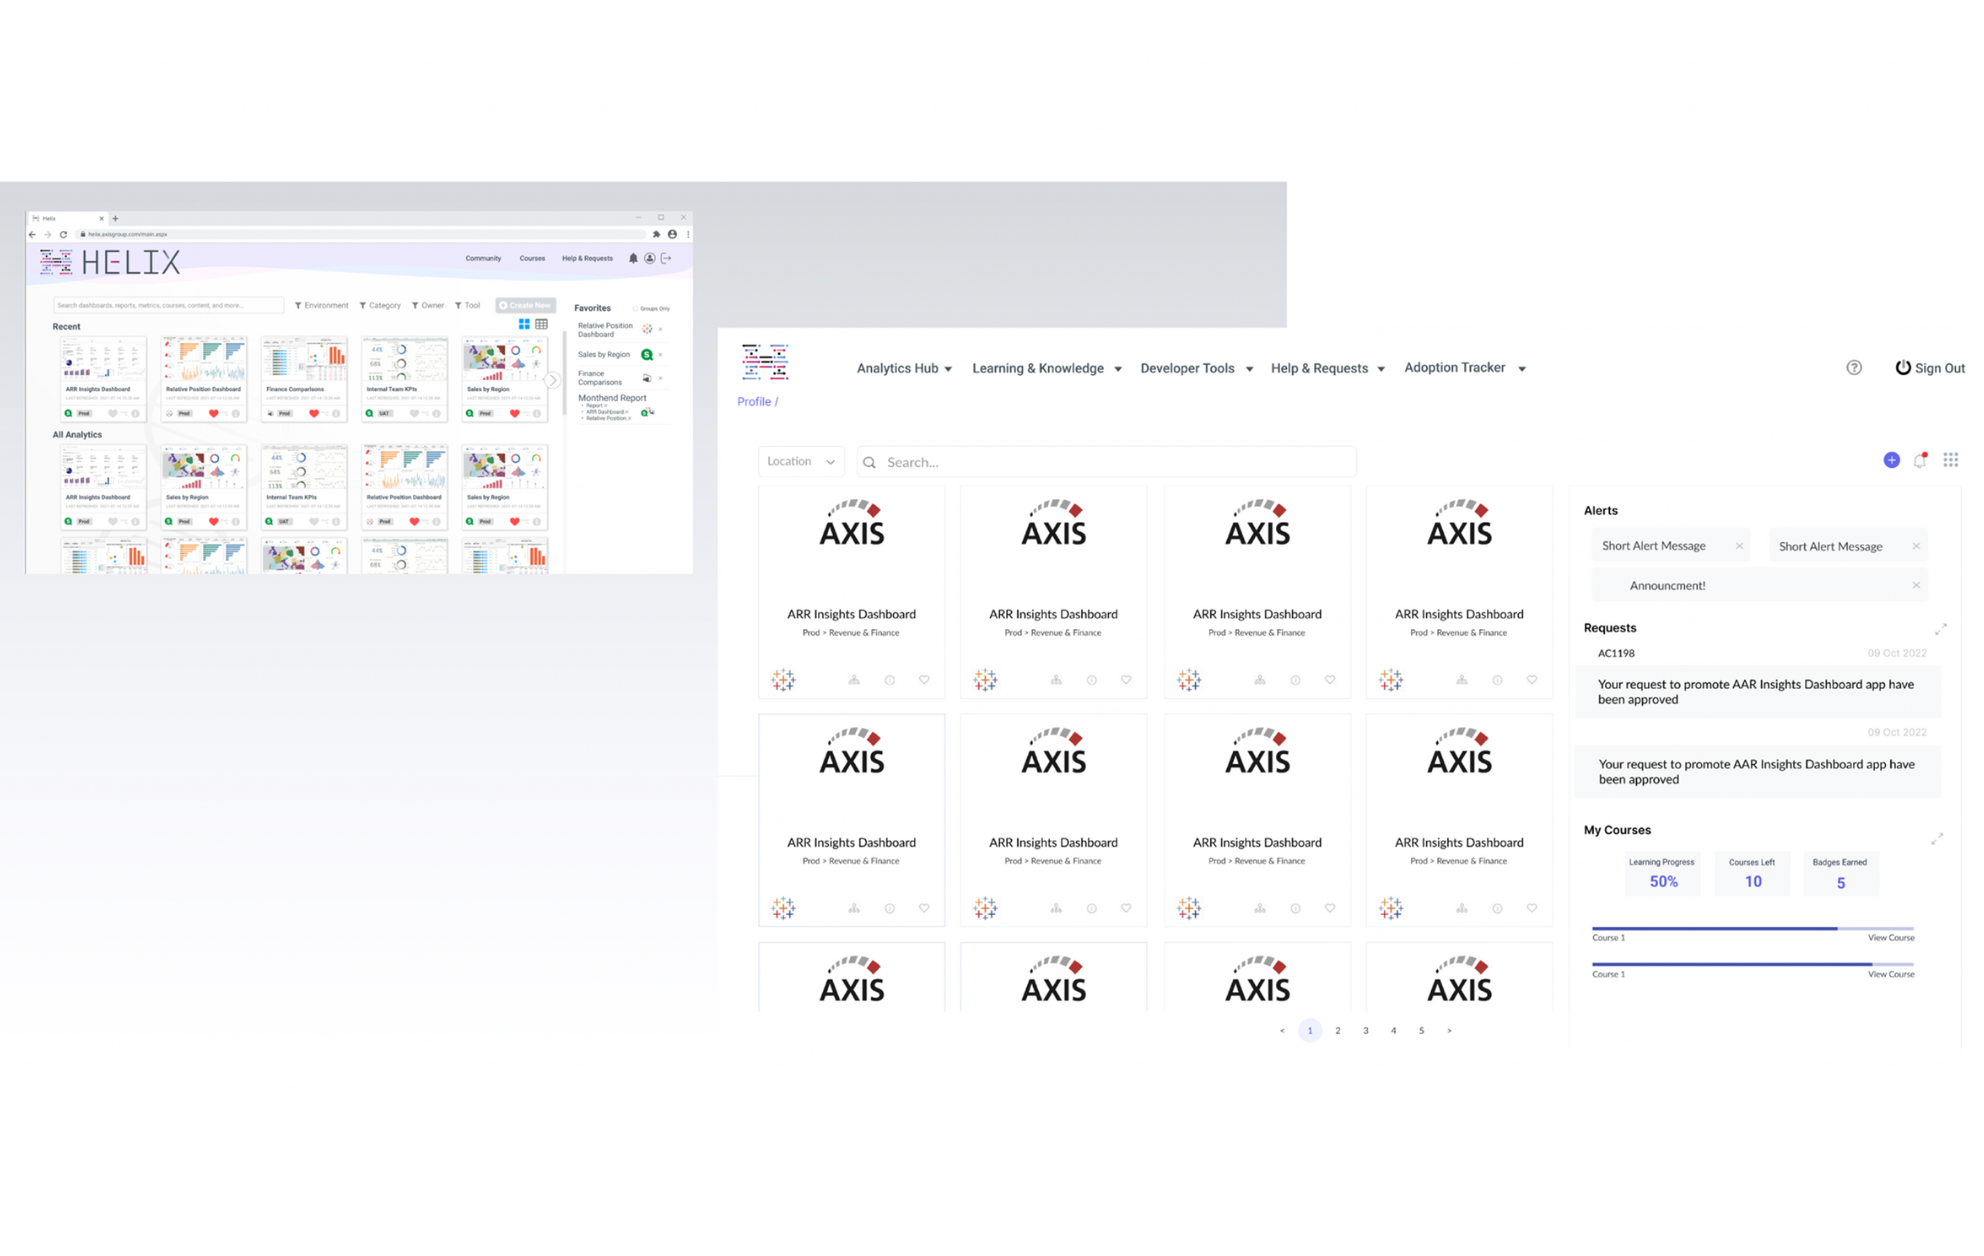Click info icon on first dashboard card
The height and width of the screenshot is (1256, 1984).
tap(889, 680)
